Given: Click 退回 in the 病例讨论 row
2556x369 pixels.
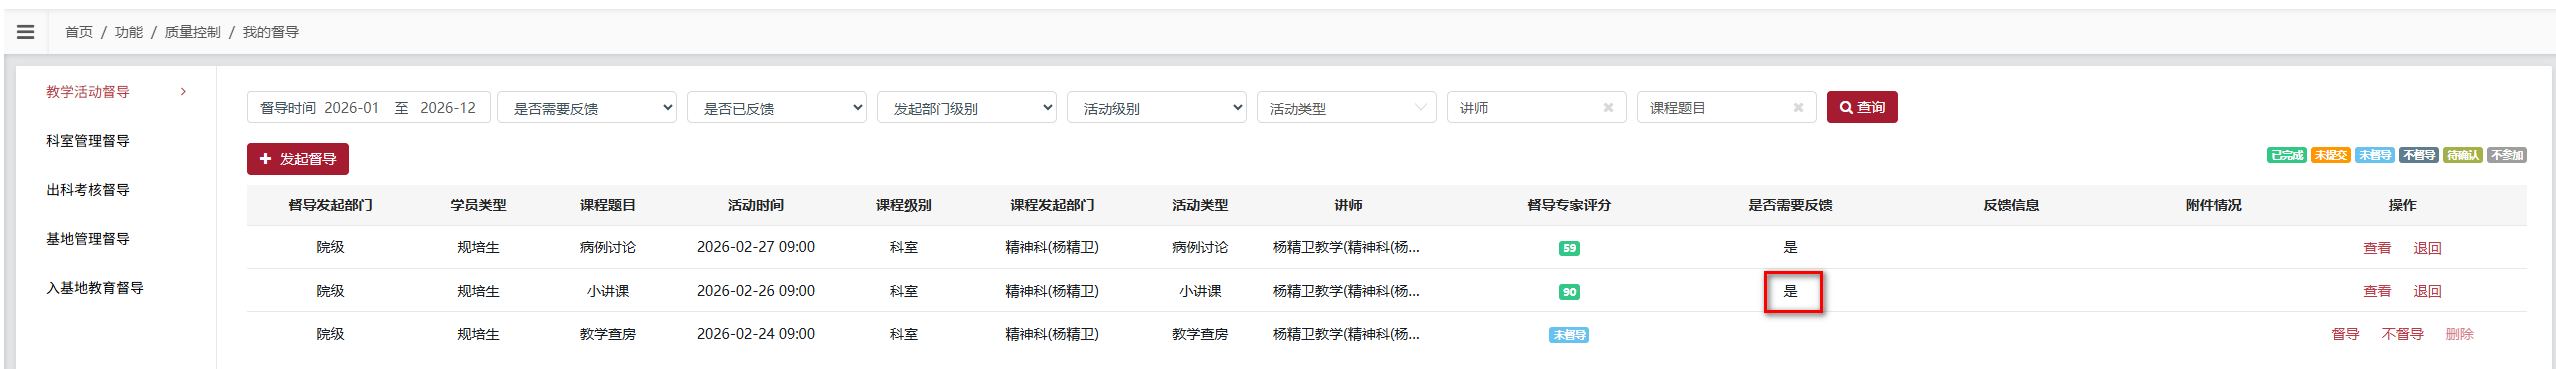Looking at the screenshot, I should 2427,248.
